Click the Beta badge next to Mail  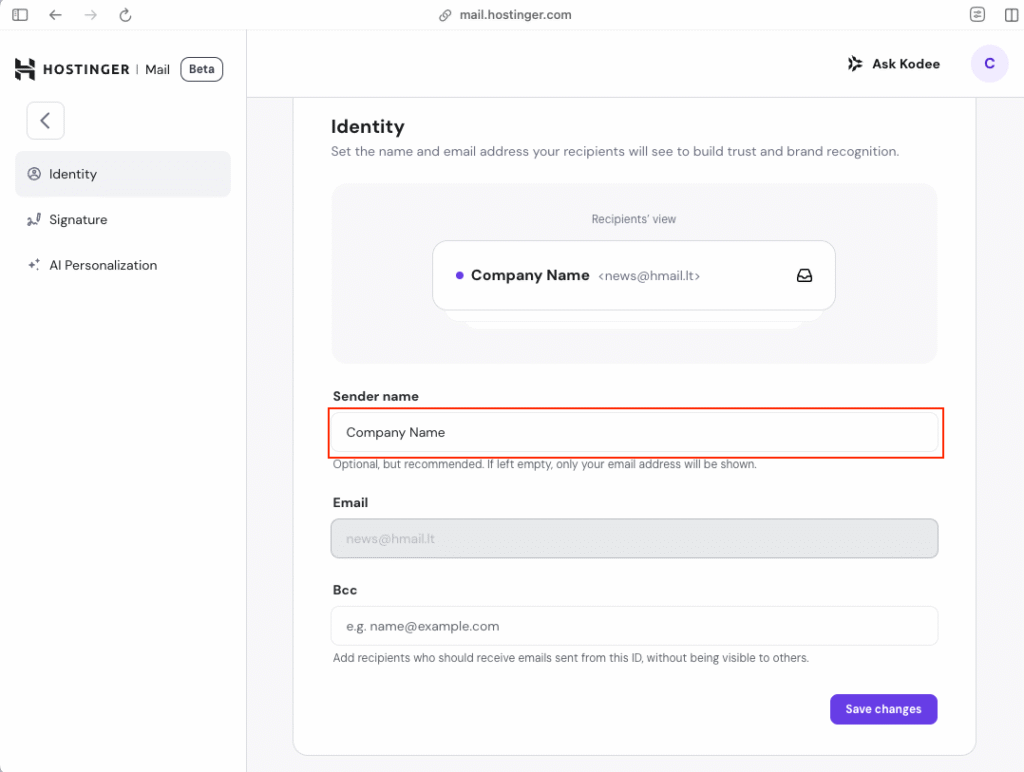(x=201, y=69)
